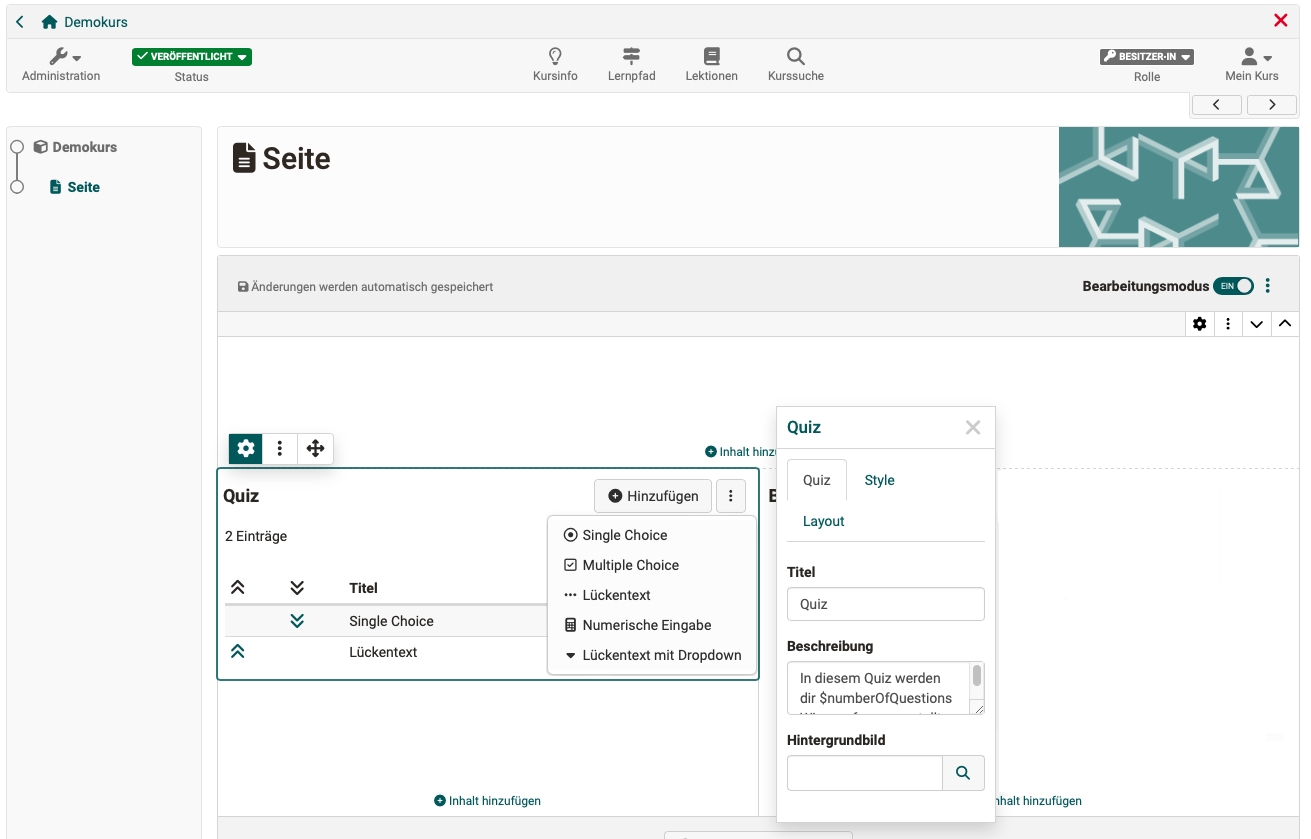Screen dimensions: 1311x839
Task: Move layout up with chevron
Action: pos(1285,324)
